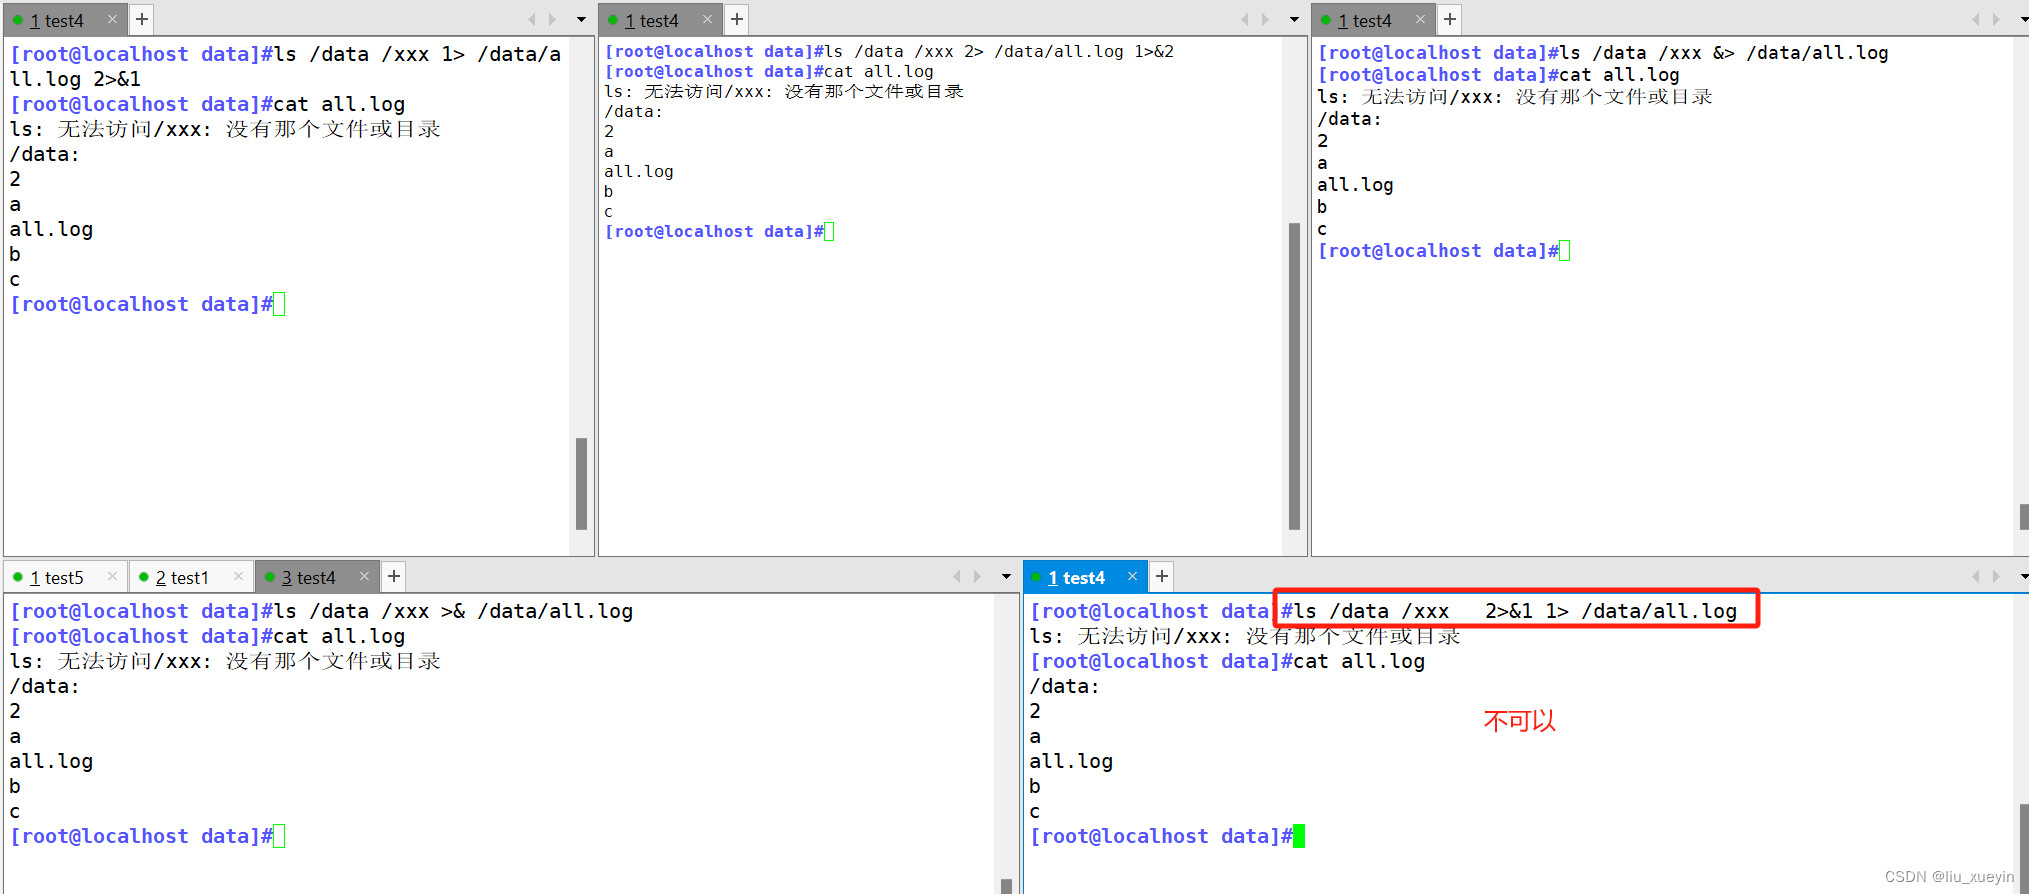Click scrollbar thumb of top-right terminal
Image resolution: width=2029 pixels, height=894 pixels.
coord(2024,517)
